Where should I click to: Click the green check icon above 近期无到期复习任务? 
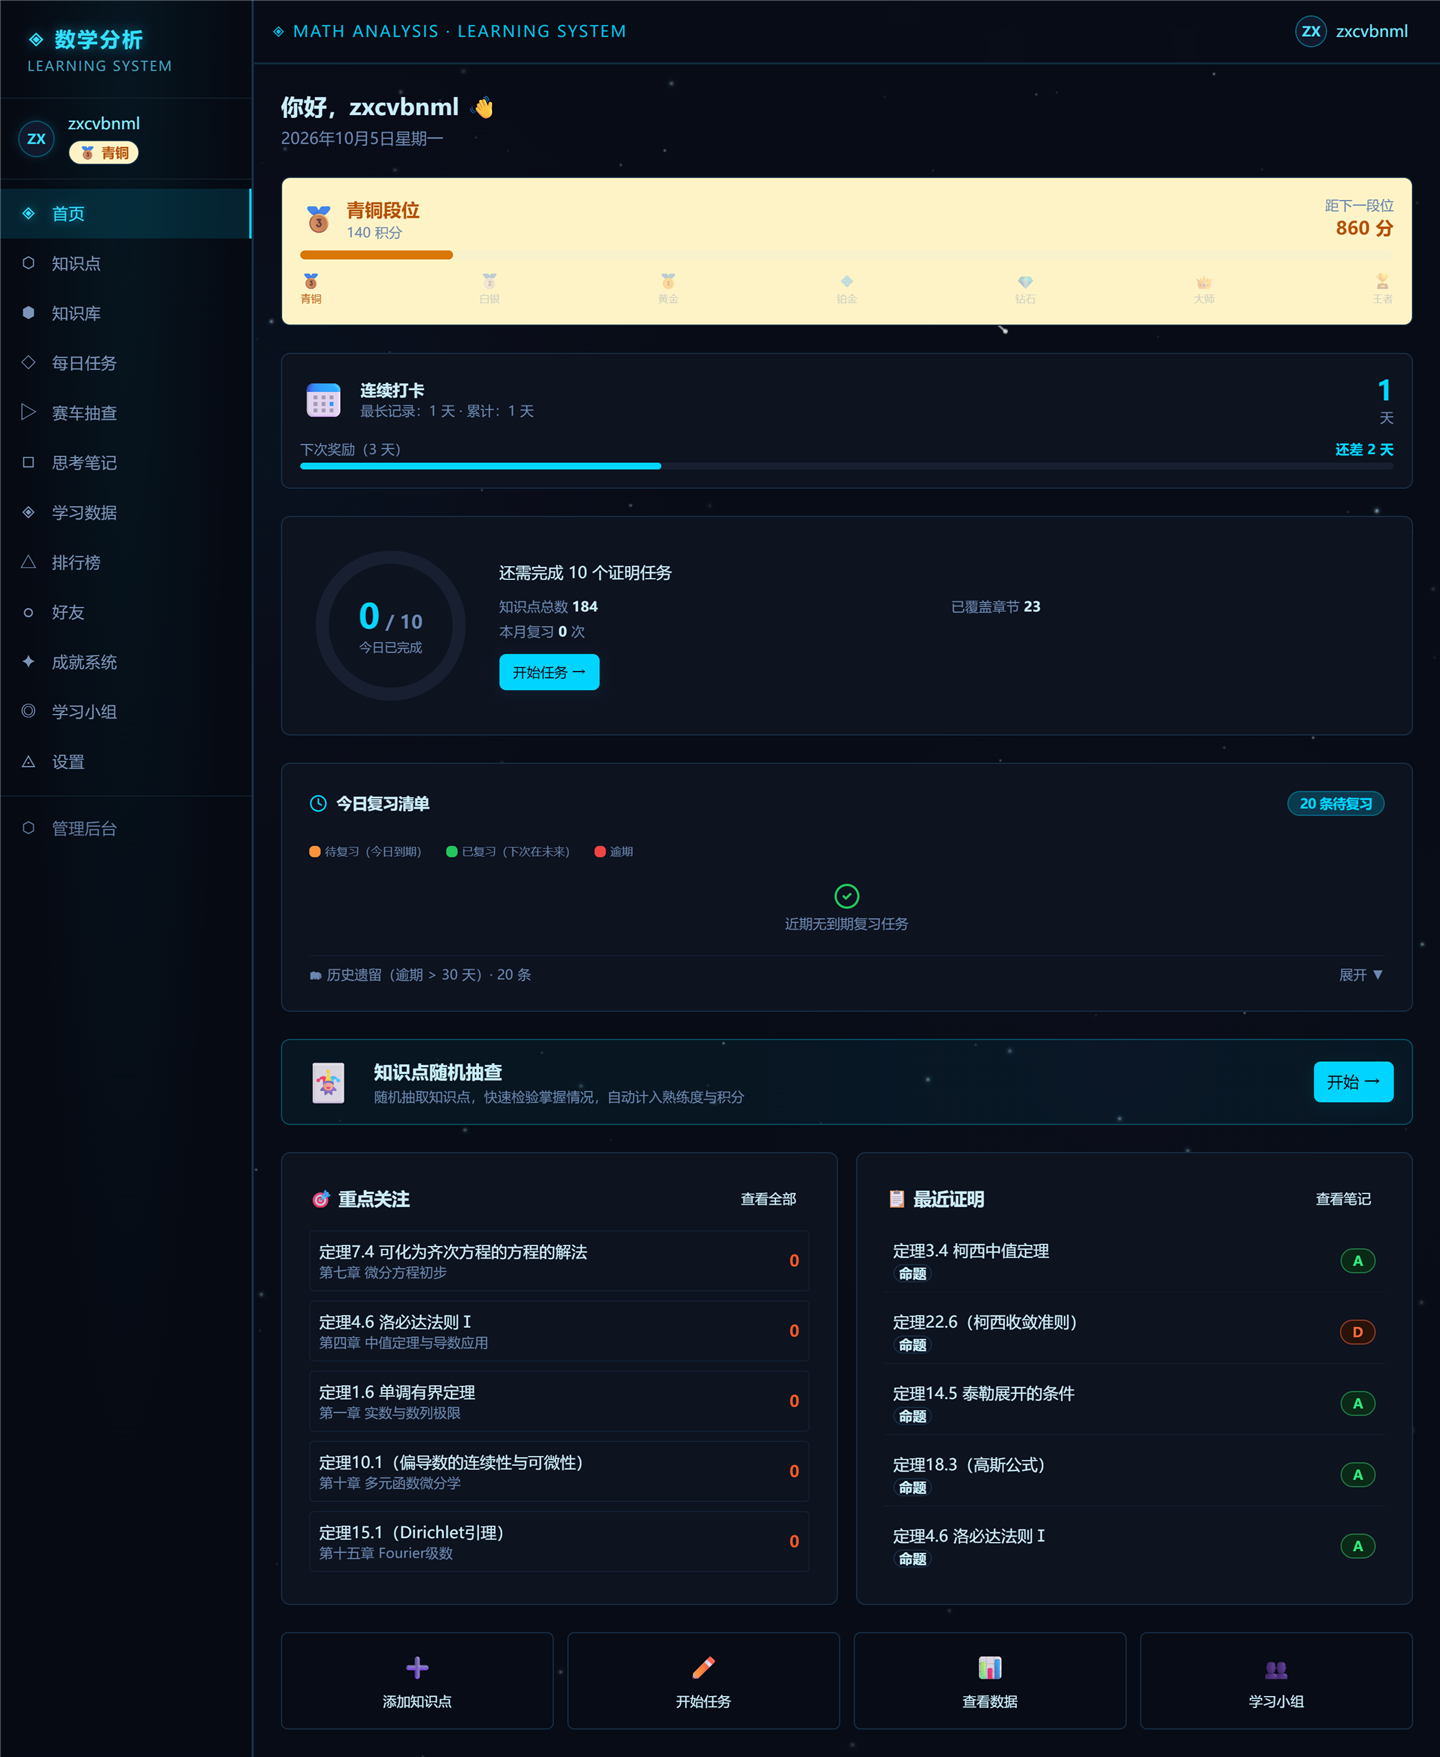847,895
